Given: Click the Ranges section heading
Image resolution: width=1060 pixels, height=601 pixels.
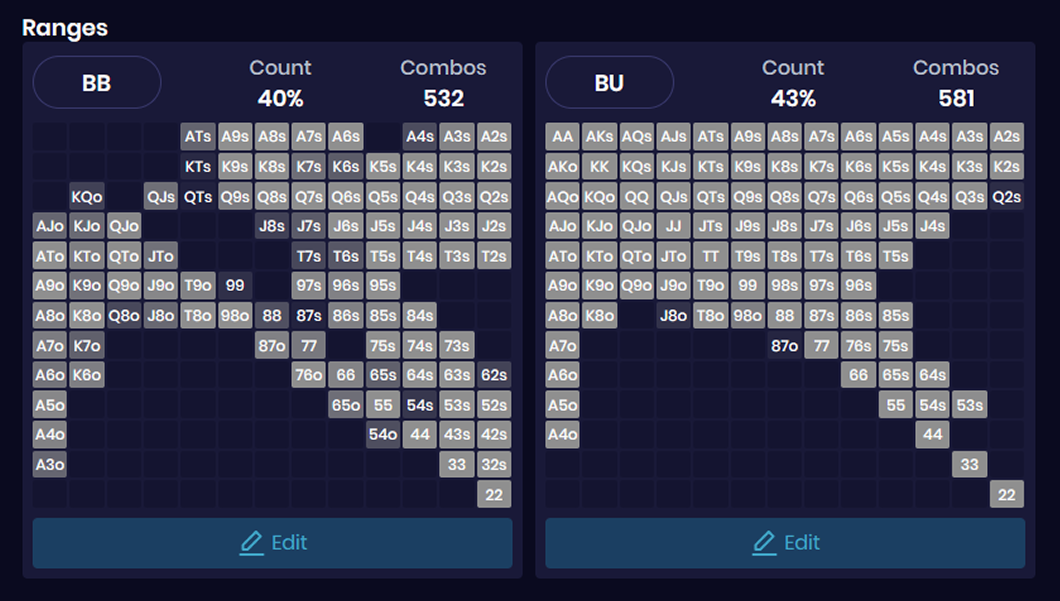Looking at the screenshot, I should [65, 27].
